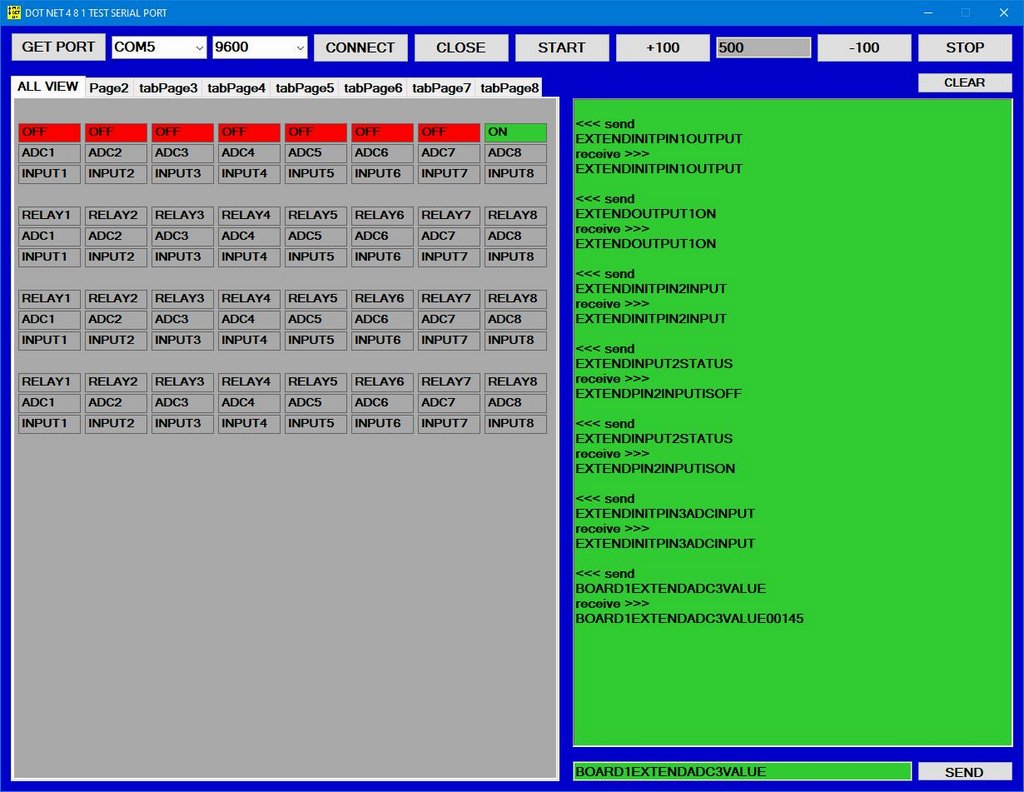Click the STOP button
This screenshot has width=1024, height=792.
[965, 48]
